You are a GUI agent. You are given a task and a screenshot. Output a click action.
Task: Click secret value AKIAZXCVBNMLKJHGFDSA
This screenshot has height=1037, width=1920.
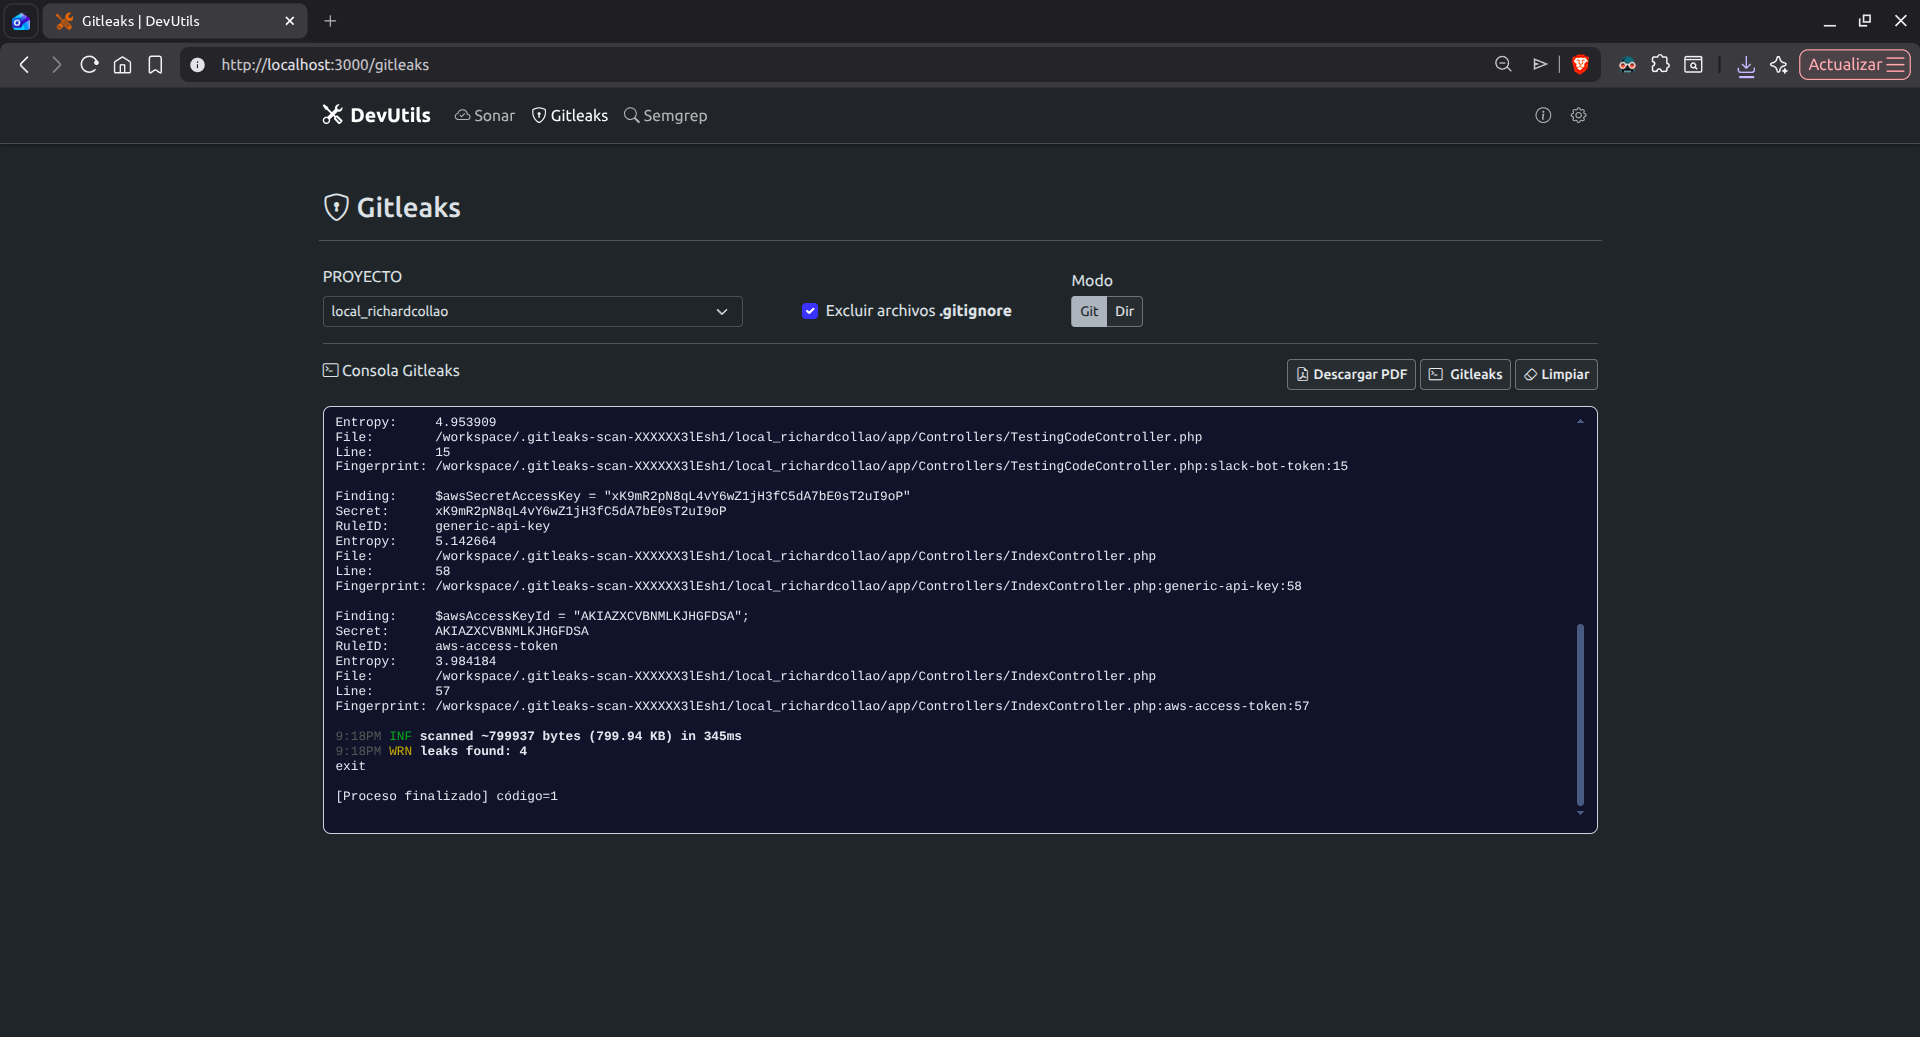coord(511,632)
